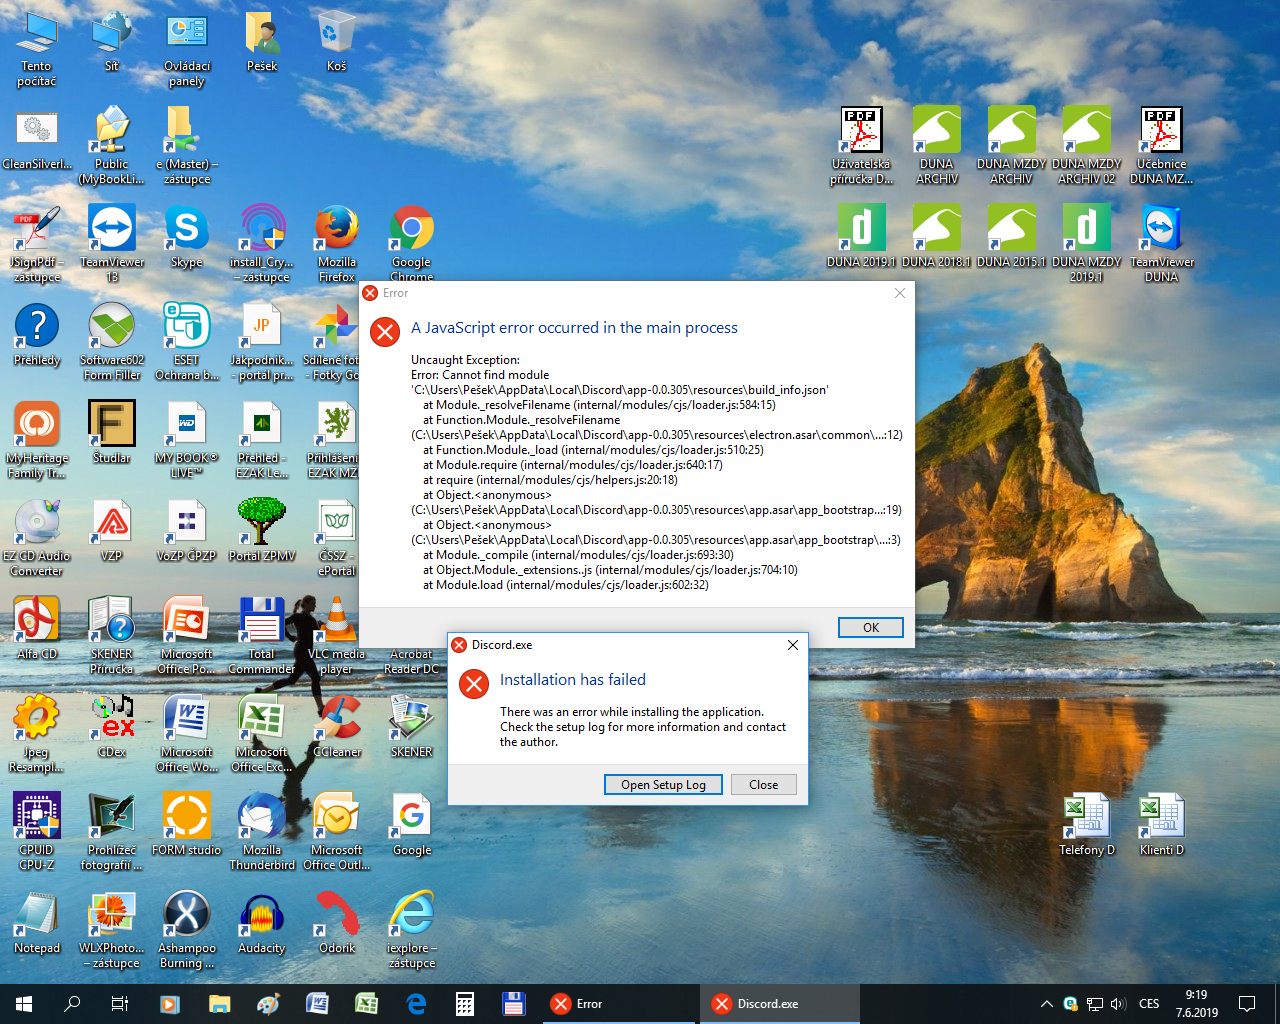Open the volume control in tray
The height and width of the screenshot is (1024, 1280).
coord(1118,1004)
